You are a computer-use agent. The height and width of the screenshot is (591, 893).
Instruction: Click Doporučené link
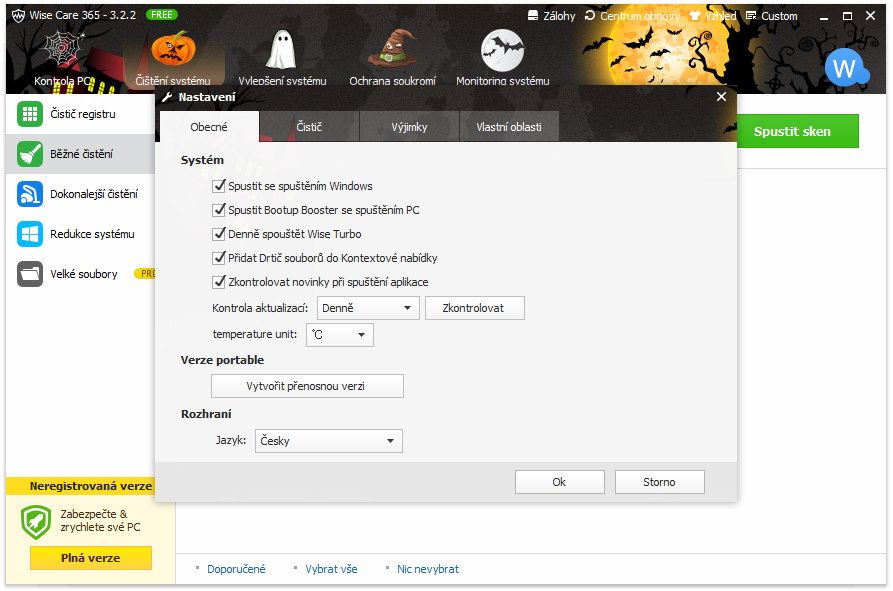coord(236,569)
